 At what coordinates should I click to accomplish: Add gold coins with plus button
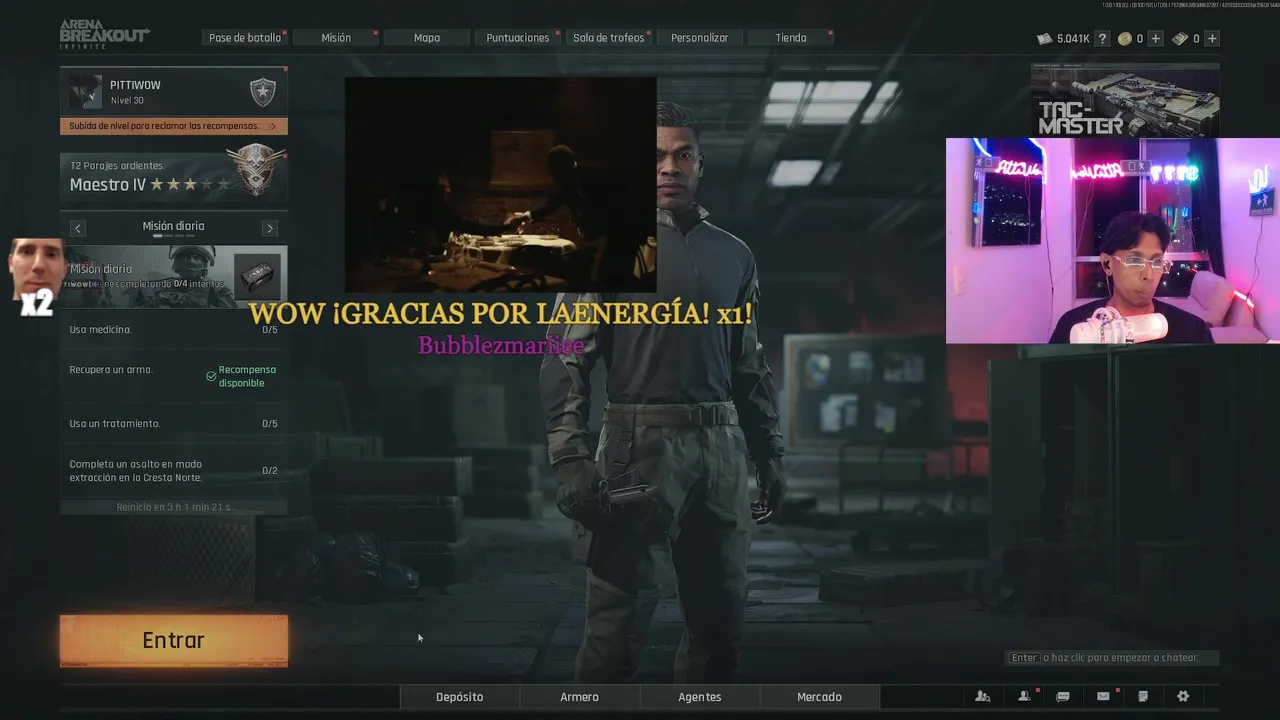(x=1156, y=39)
